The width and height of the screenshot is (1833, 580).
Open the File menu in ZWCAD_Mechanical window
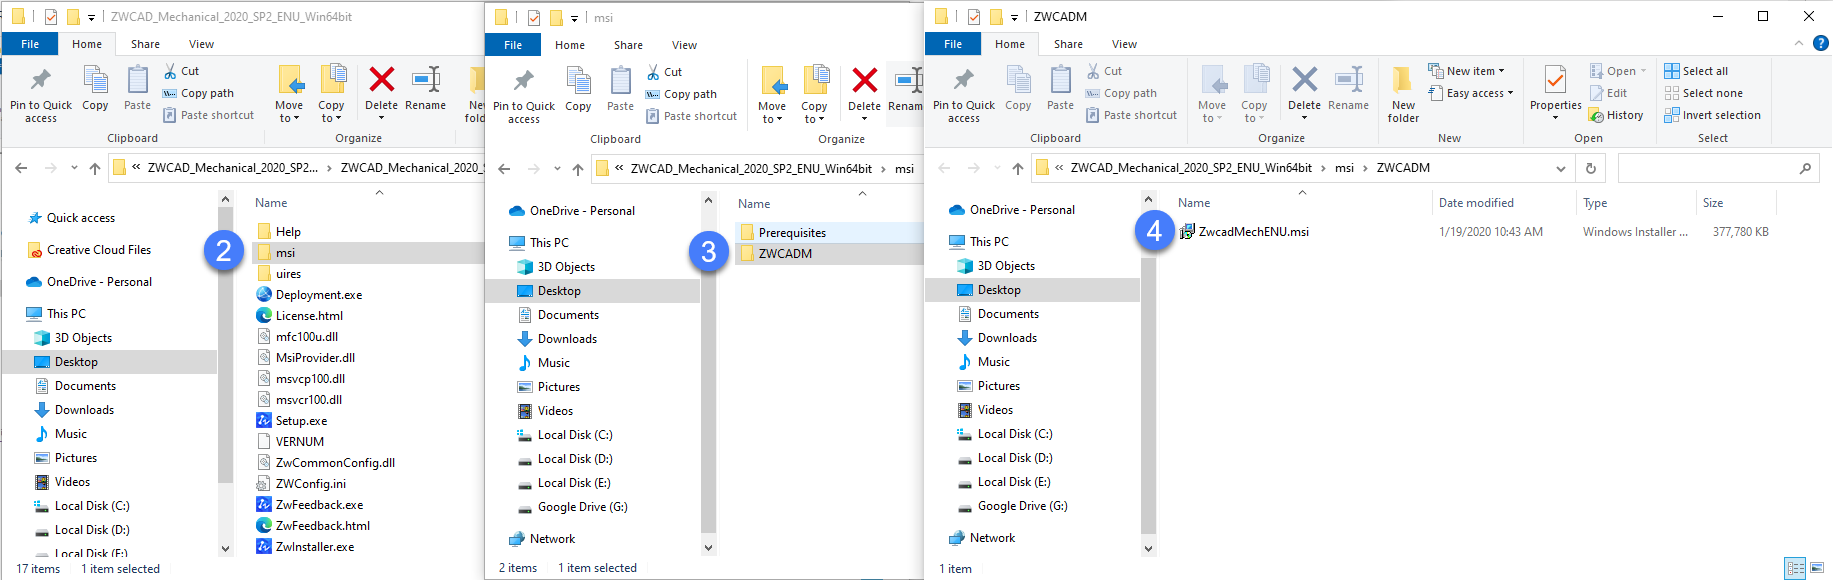(x=30, y=44)
